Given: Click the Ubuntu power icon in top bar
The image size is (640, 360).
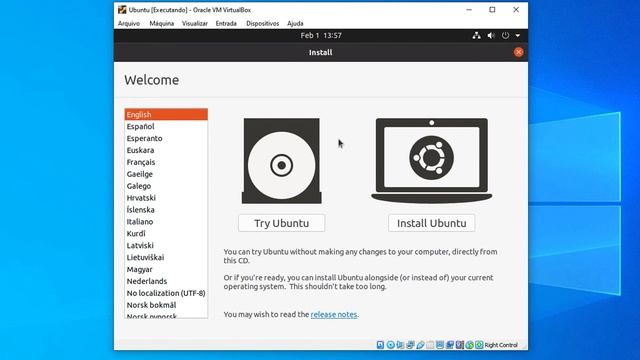Looking at the screenshot, I should pos(505,36).
